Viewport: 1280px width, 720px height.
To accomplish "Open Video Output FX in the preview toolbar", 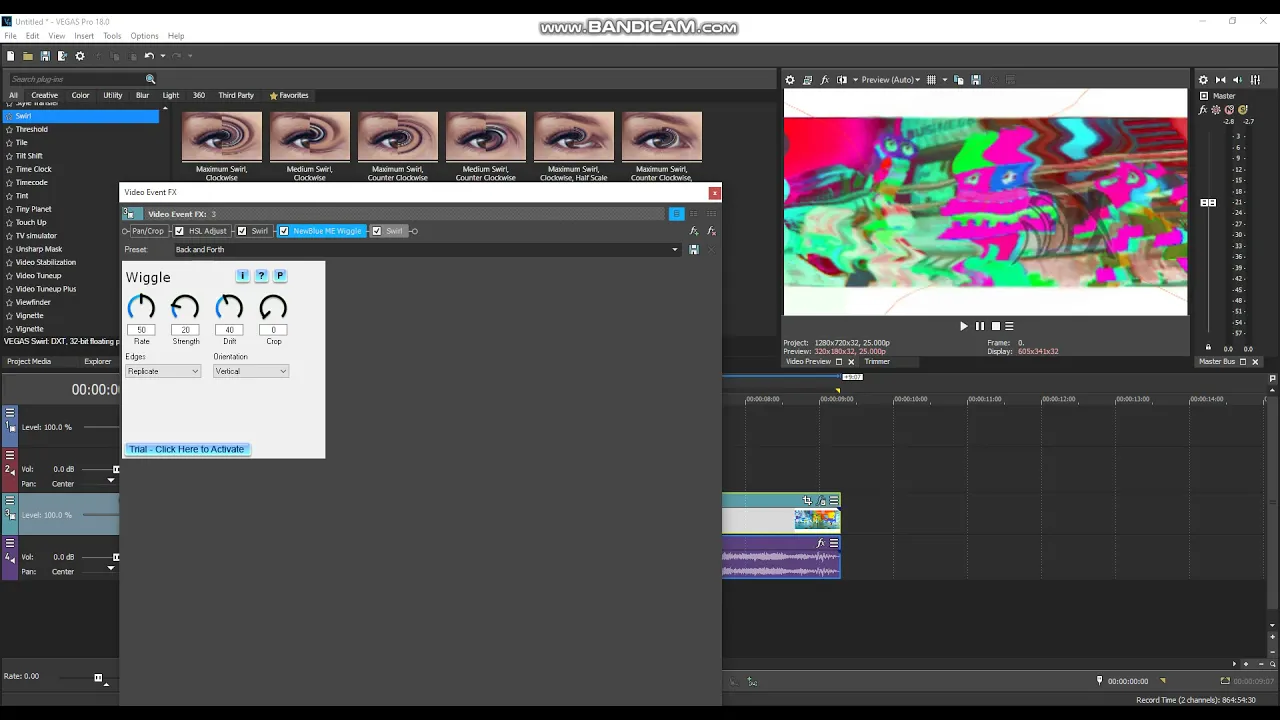I will pyautogui.click(x=824, y=80).
